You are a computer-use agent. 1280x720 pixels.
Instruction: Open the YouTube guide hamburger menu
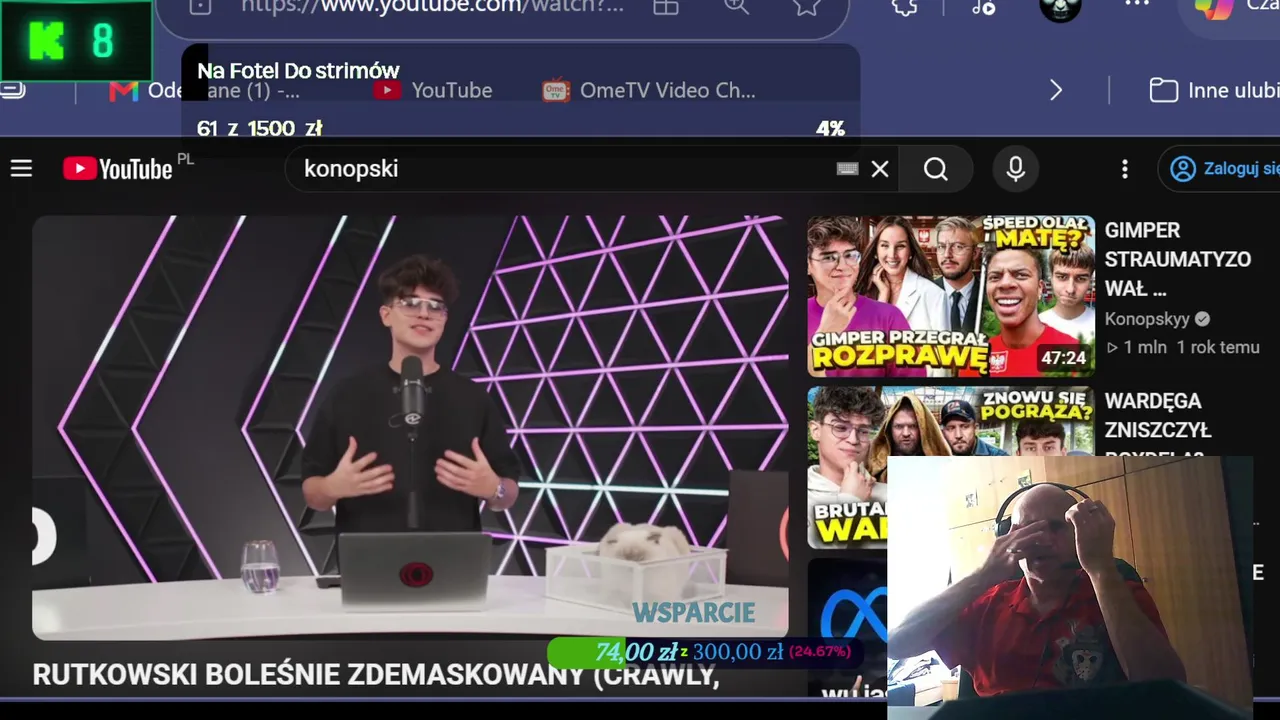pos(21,169)
